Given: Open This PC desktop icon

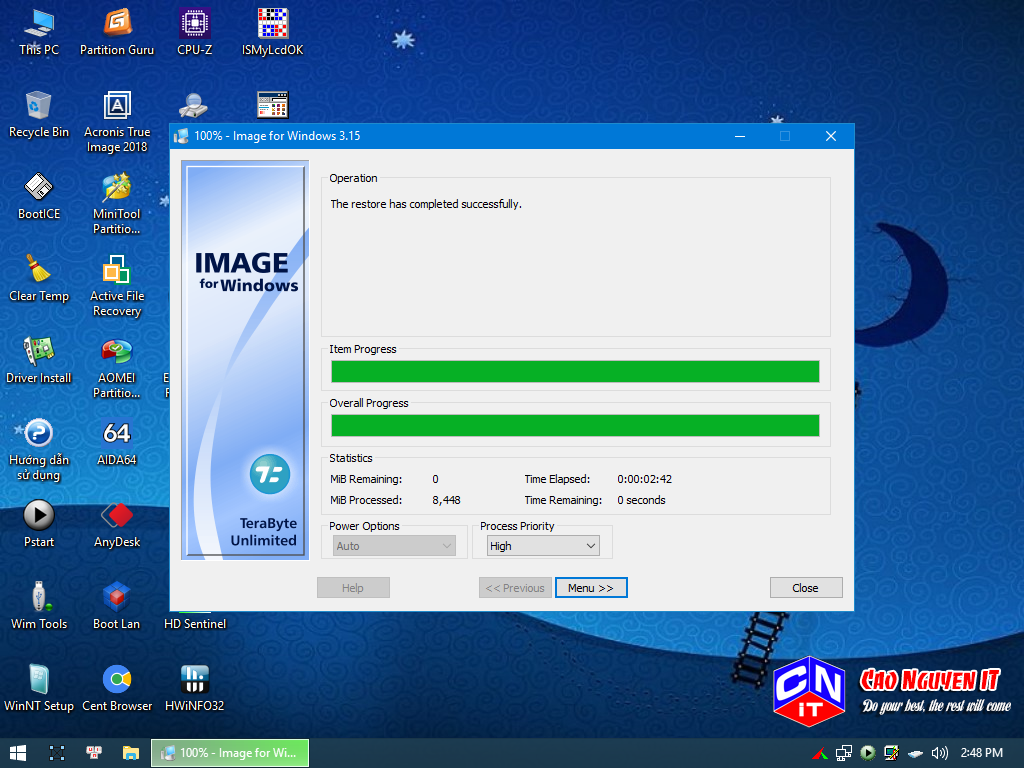Looking at the screenshot, I should 39,33.
